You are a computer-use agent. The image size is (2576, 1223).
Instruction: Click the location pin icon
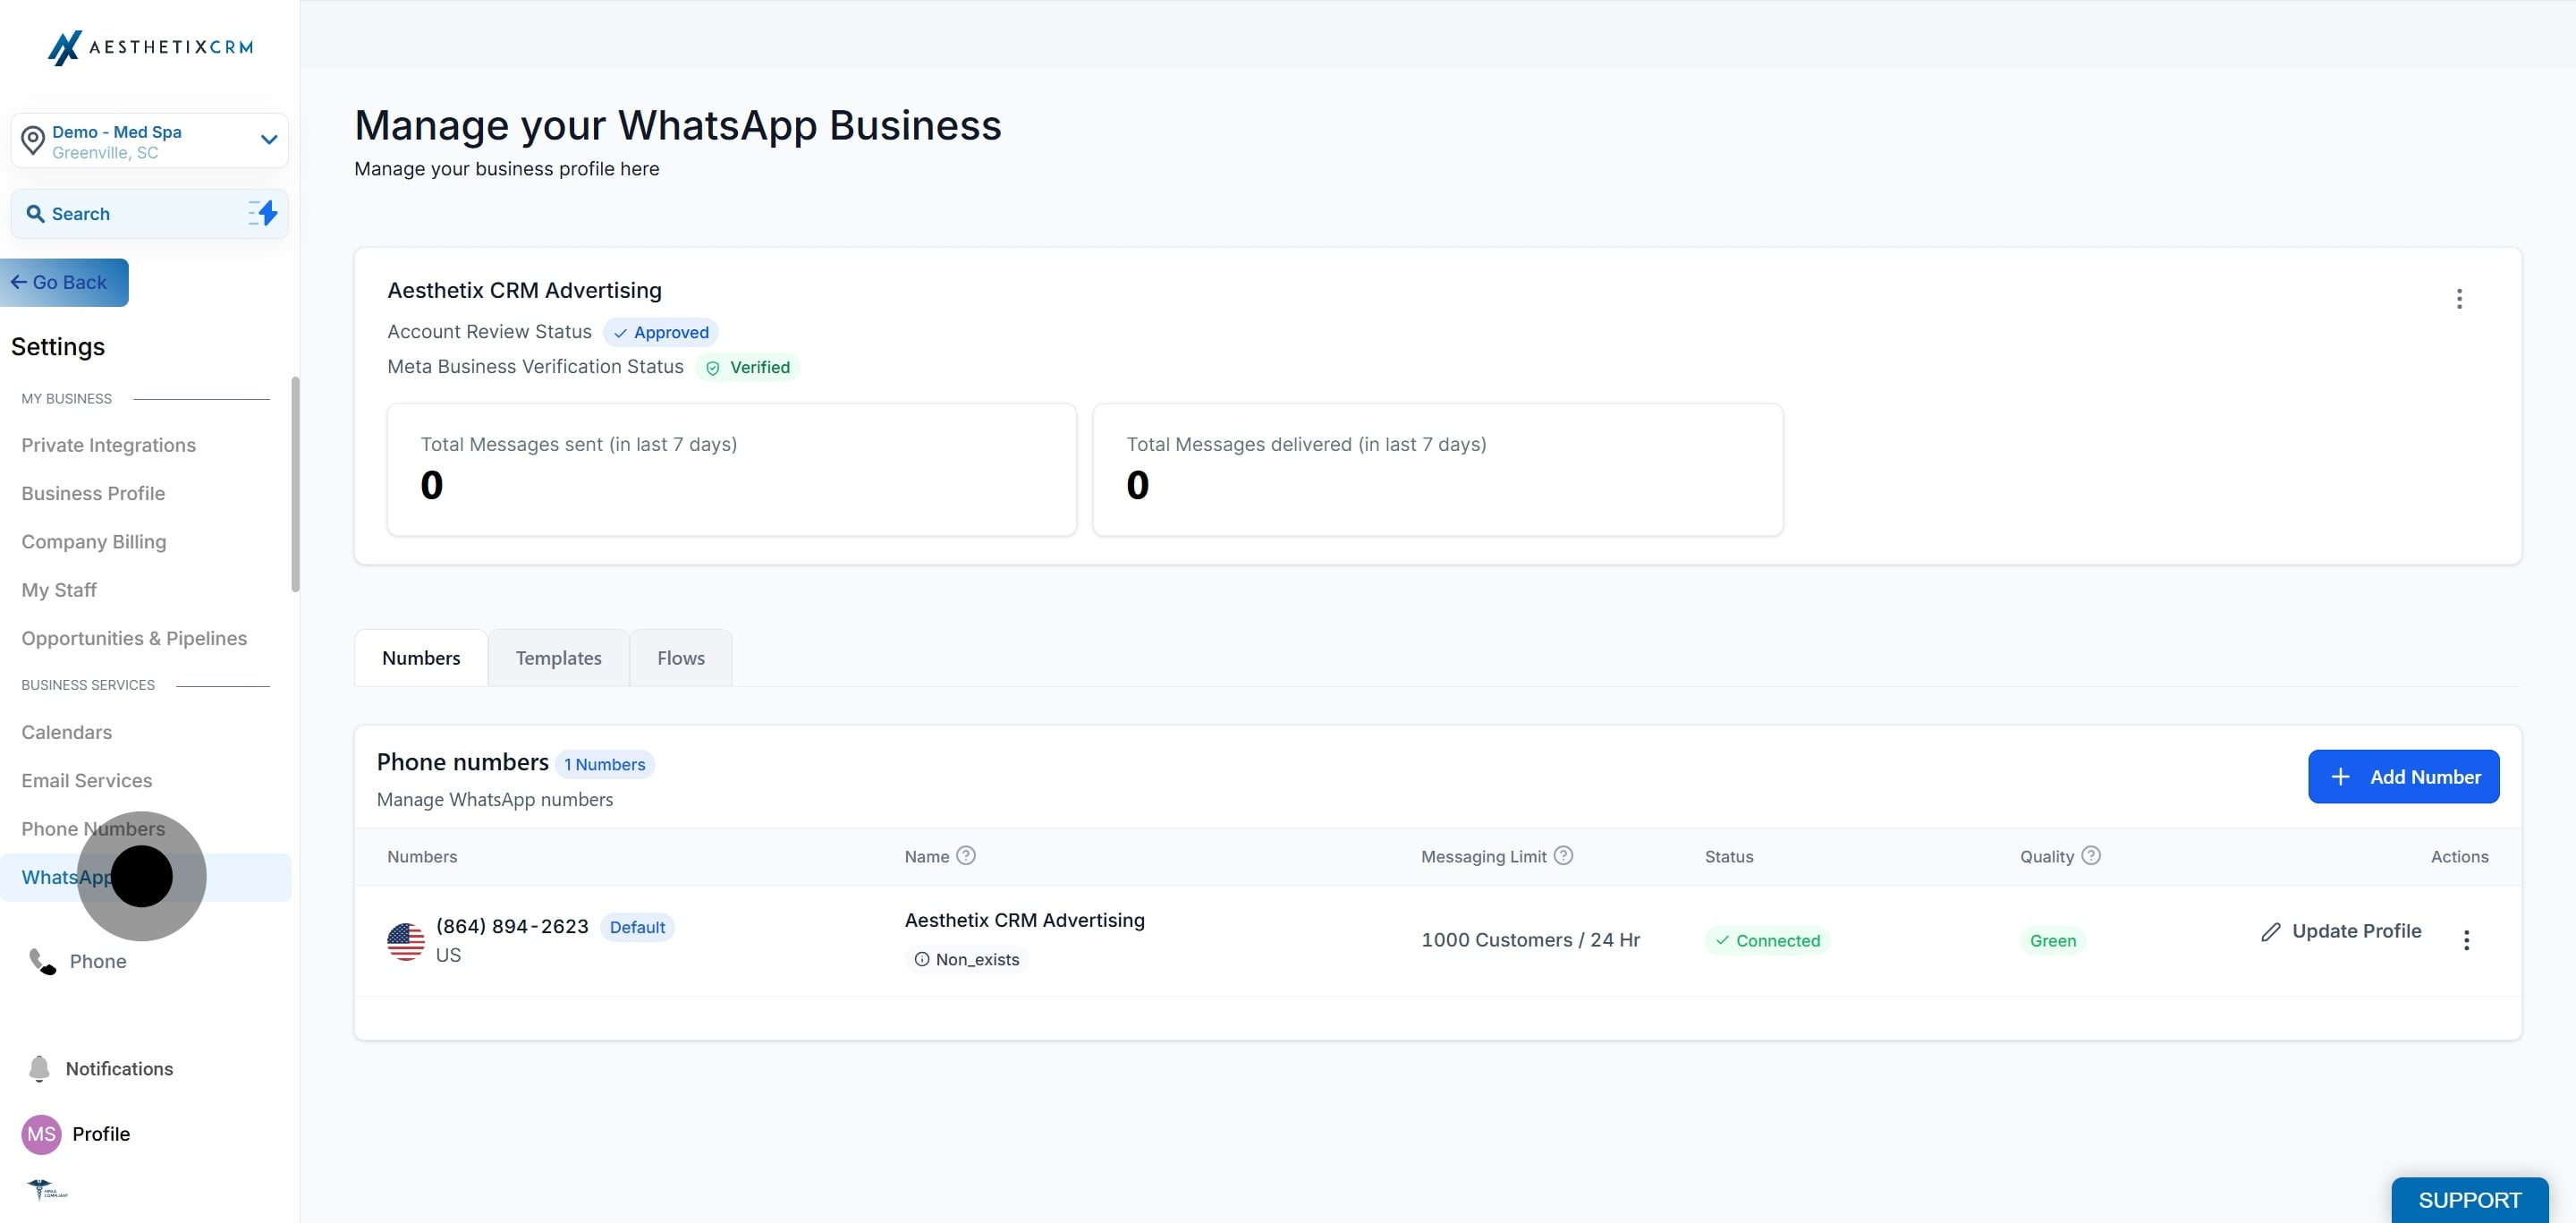coord(33,141)
